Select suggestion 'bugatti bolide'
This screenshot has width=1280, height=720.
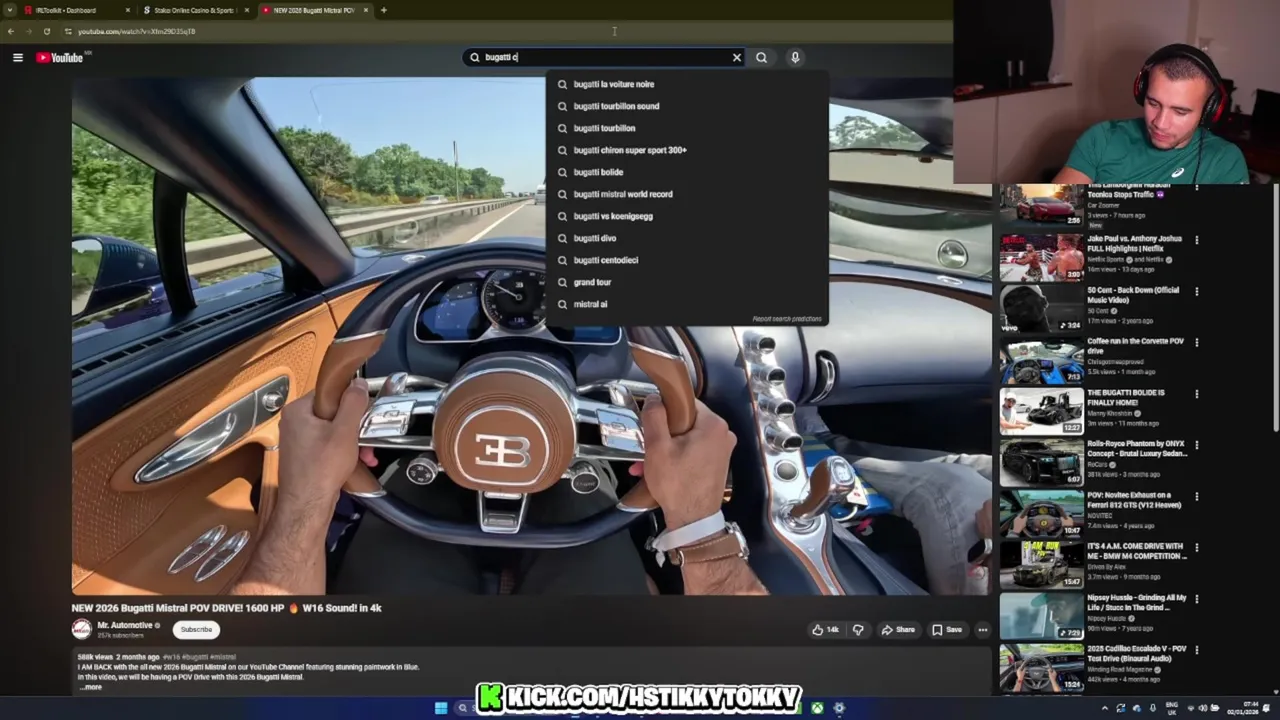[x=687, y=172]
